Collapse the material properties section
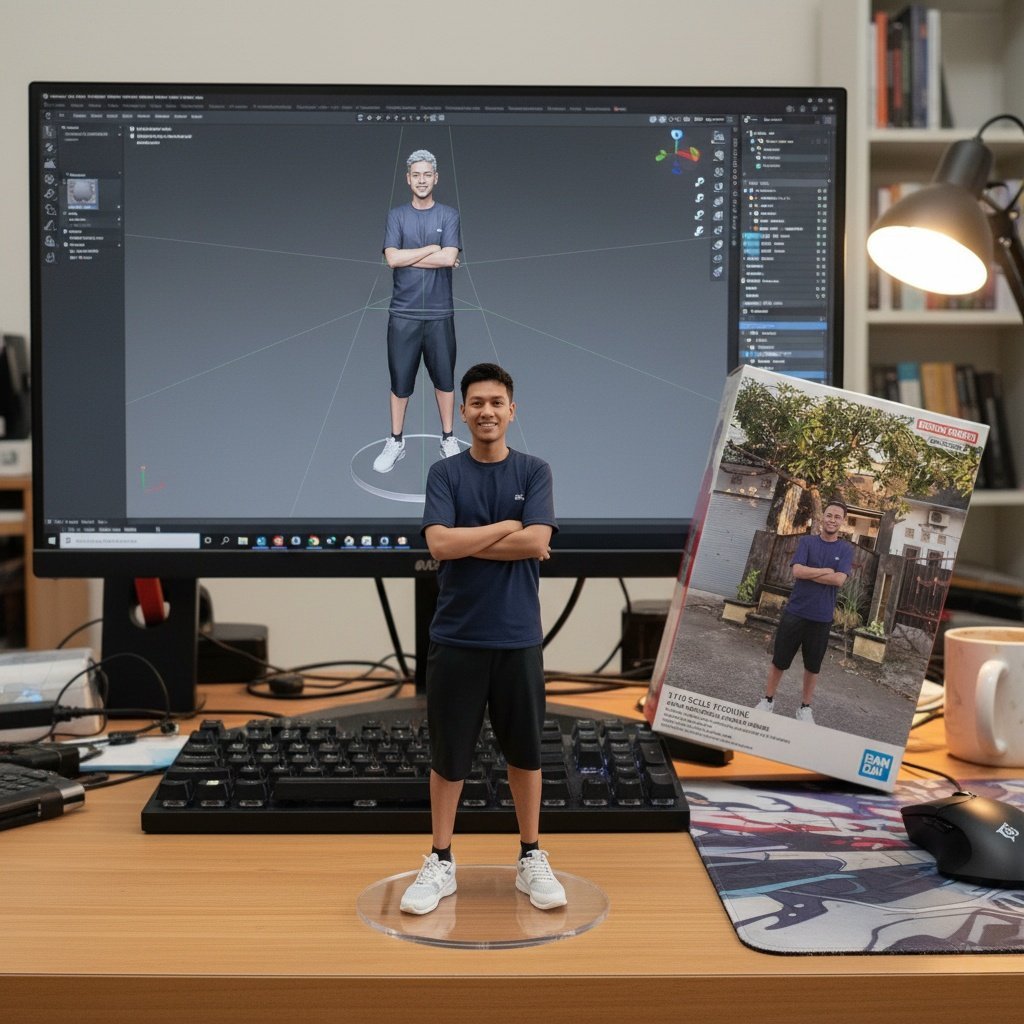 [65, 172]
